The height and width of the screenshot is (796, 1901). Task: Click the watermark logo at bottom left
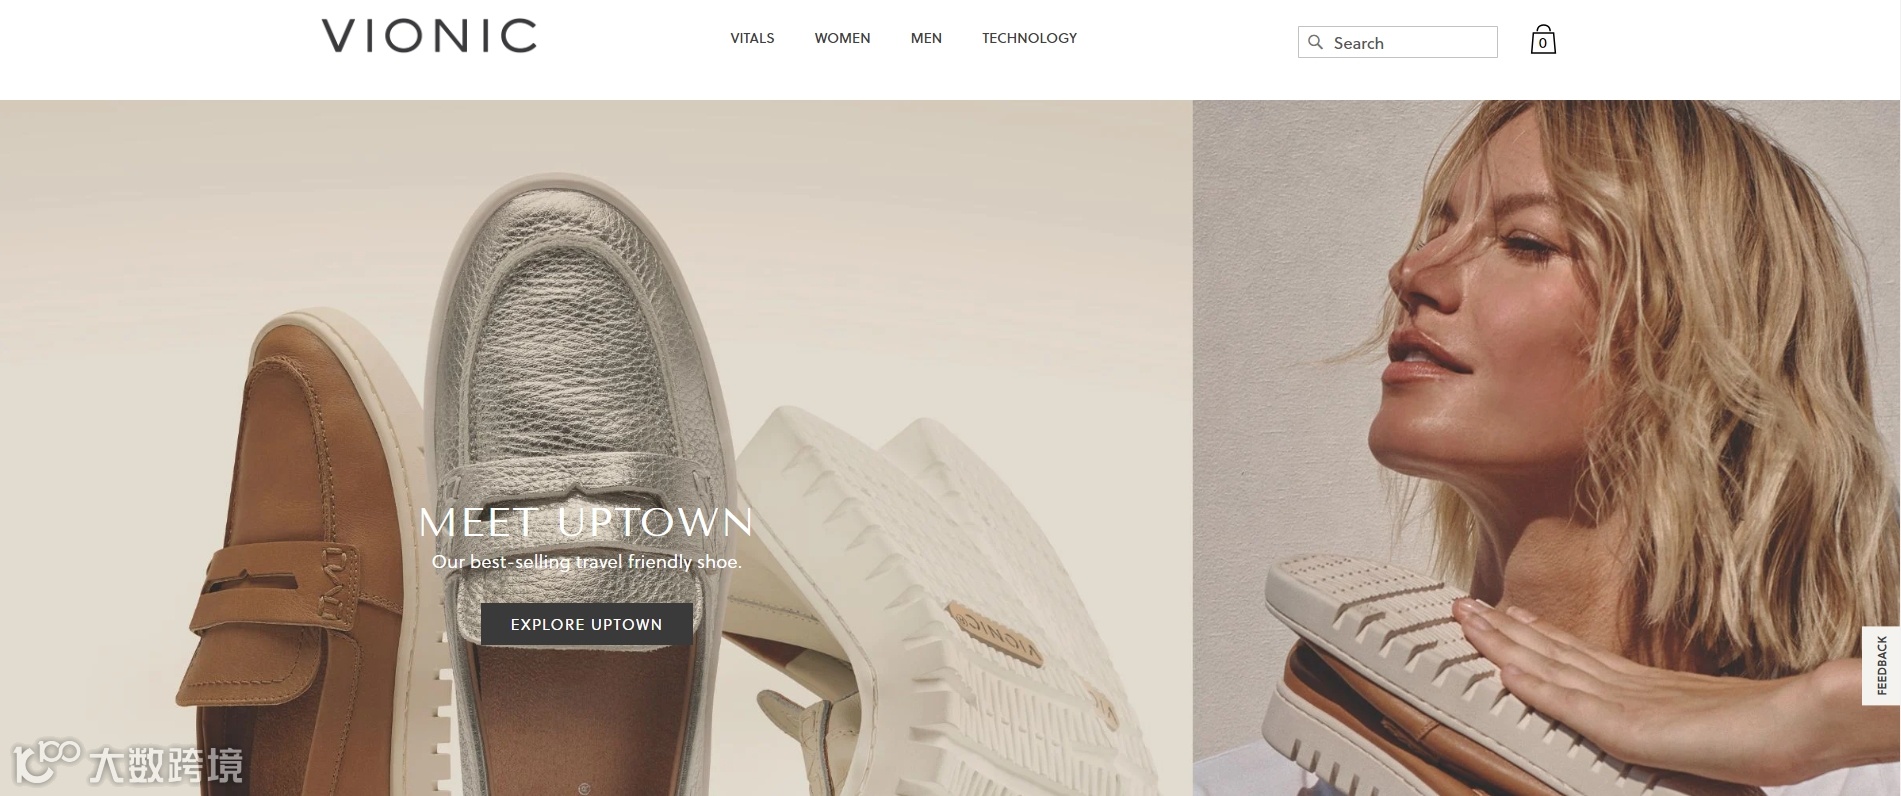pyautogui.click(x=127, y=764)
